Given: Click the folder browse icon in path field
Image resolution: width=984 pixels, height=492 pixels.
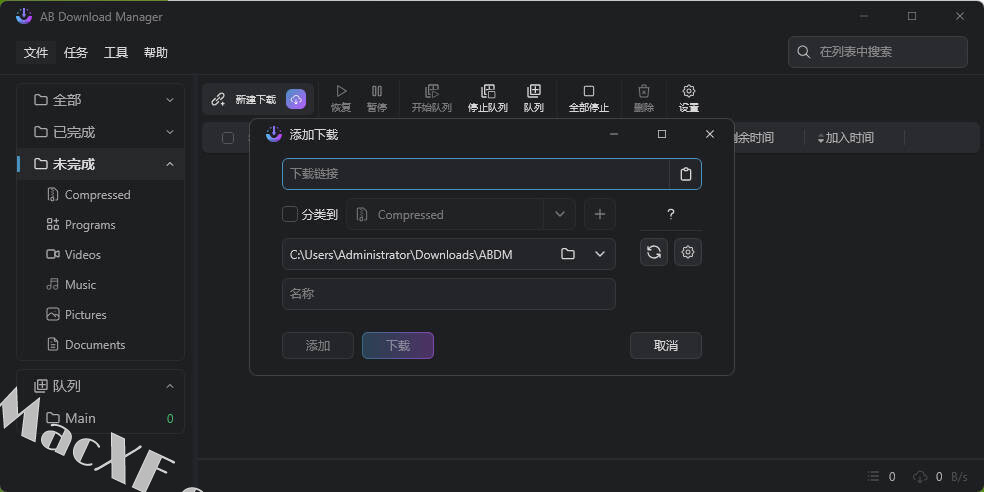Looking at the screenshot, I should click(568, 254).
